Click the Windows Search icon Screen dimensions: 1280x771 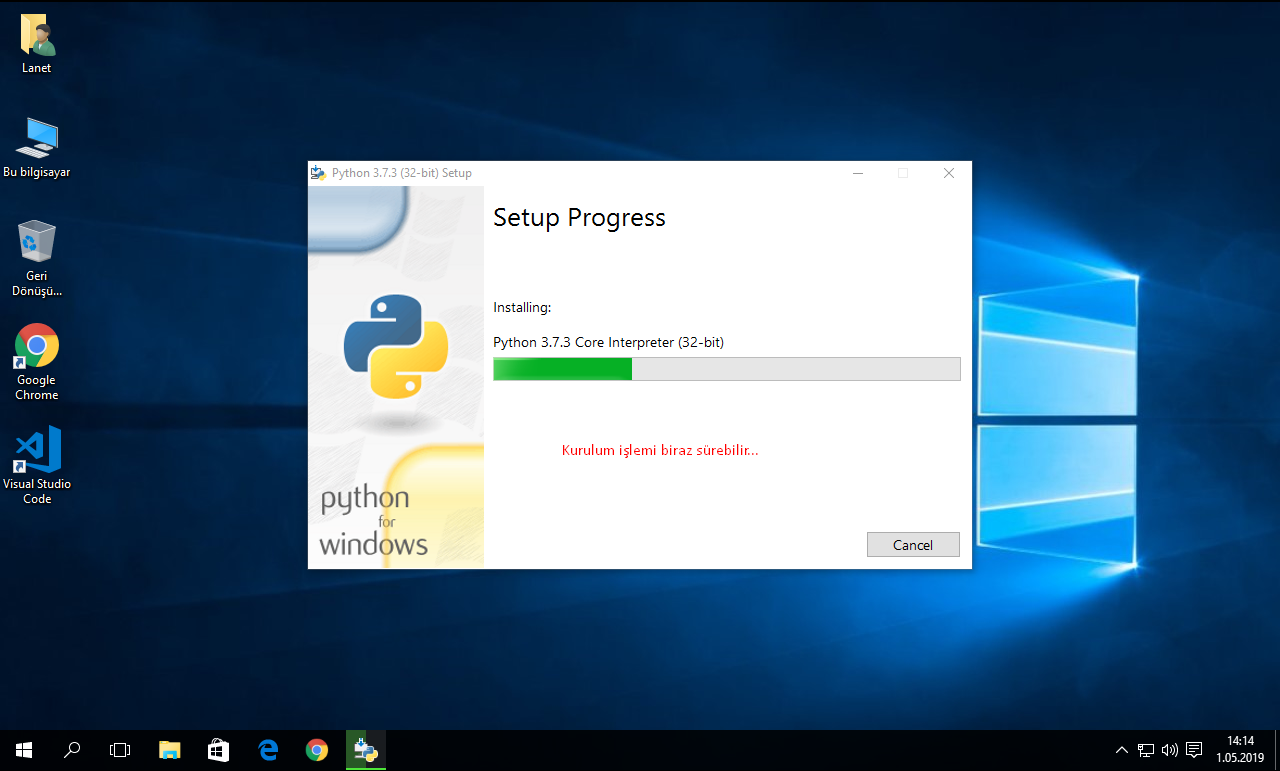click(71, 749)
